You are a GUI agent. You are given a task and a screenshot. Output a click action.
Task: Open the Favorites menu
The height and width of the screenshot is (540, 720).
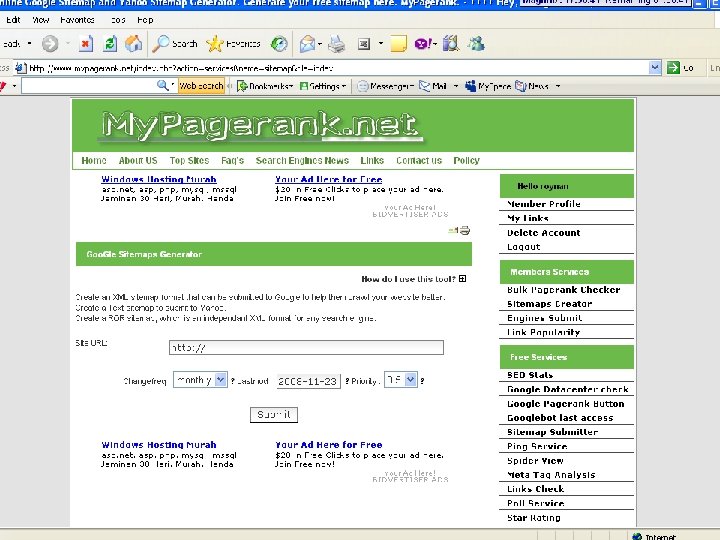click(x=77, y=20)
